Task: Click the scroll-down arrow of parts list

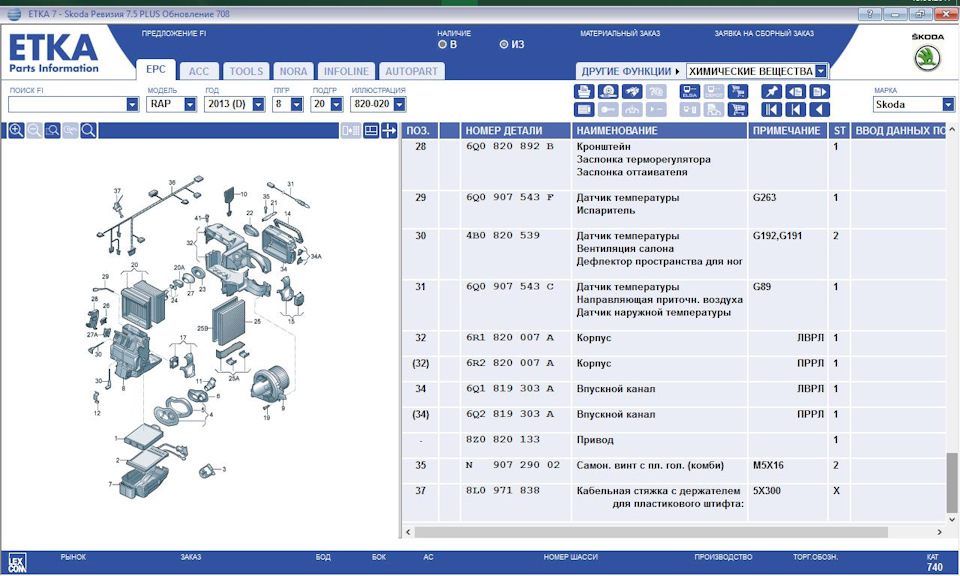Action: pyautogui.click(x=951, y=519)
